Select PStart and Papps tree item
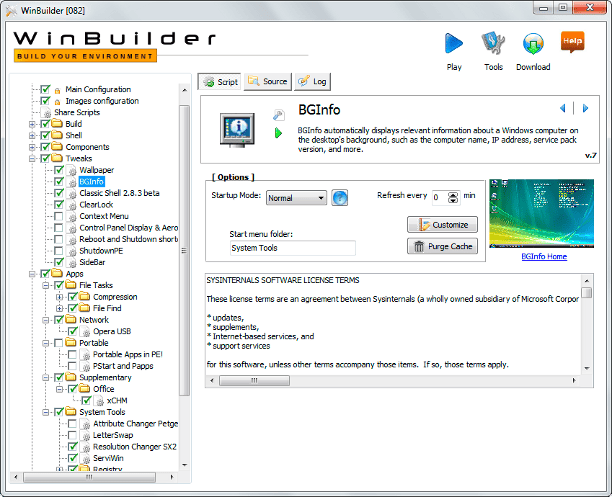Viewport: 612px width, 497px height. click(x=123, y=366)
